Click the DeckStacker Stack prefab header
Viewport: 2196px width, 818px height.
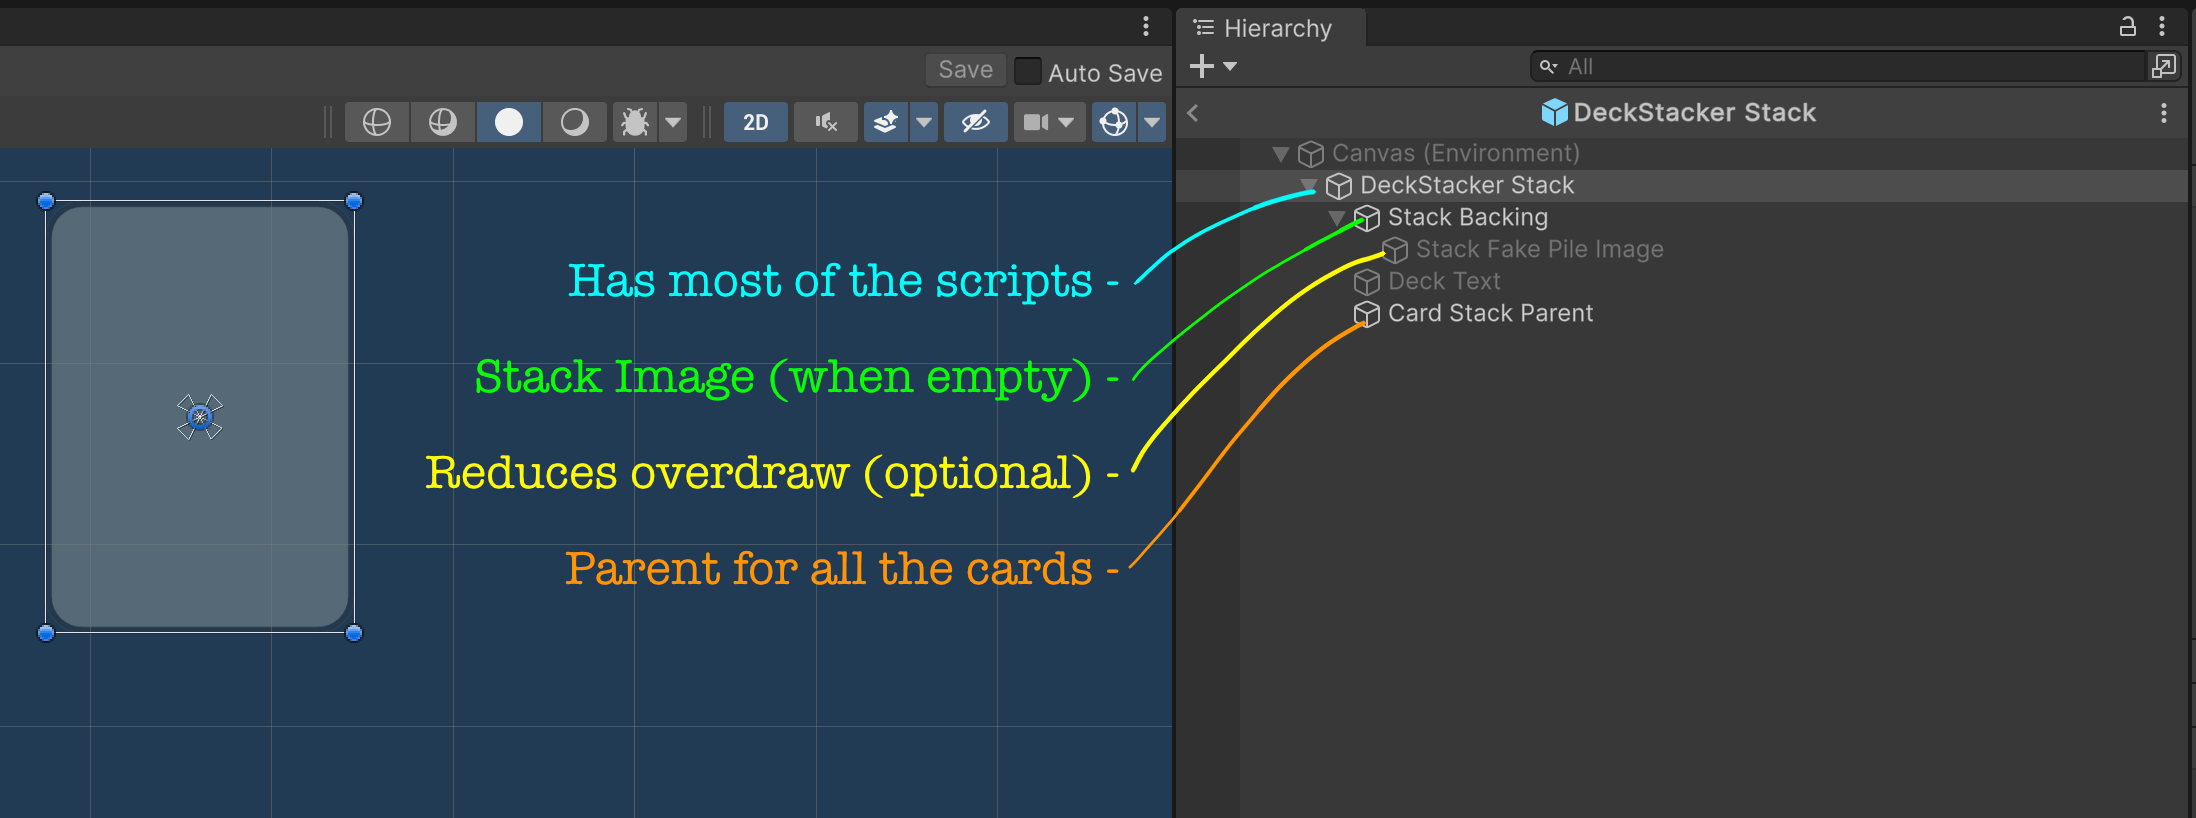click(x=1681, y=113)
